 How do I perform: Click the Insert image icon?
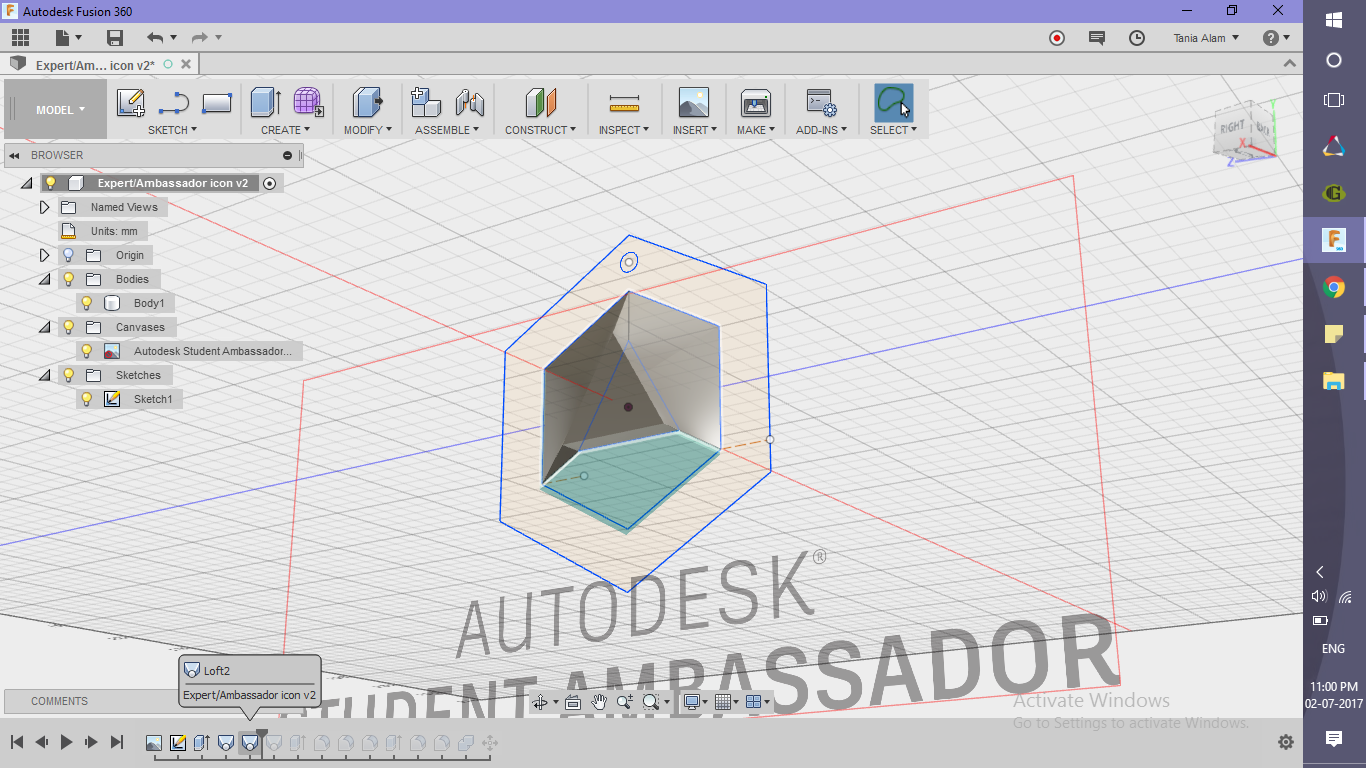click(x=693, y=103)
